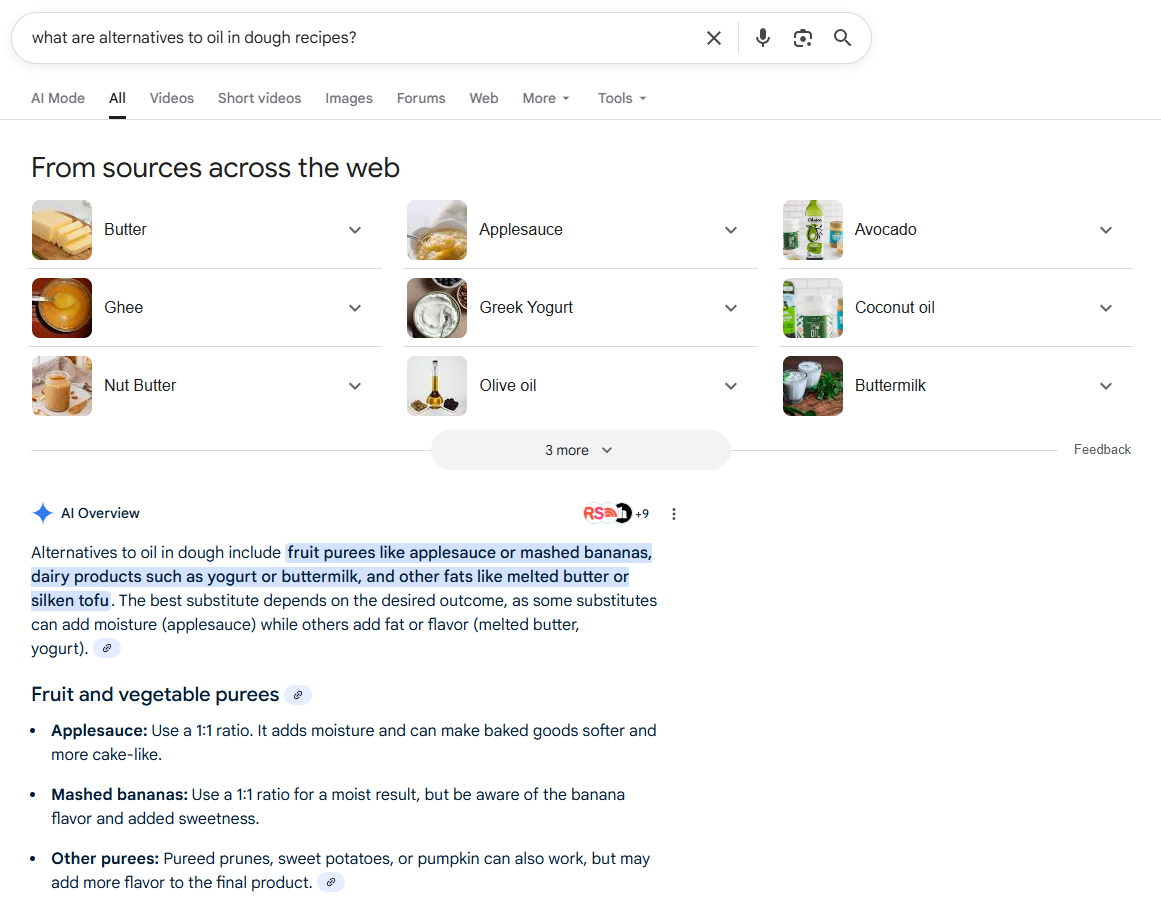
Task: Click the Buttermilk thumbnail image
Action: point(812,386)
